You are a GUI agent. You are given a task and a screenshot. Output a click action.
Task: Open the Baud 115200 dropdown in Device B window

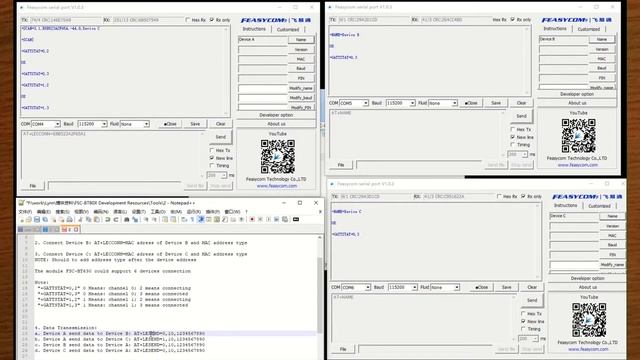click(413, 103)
